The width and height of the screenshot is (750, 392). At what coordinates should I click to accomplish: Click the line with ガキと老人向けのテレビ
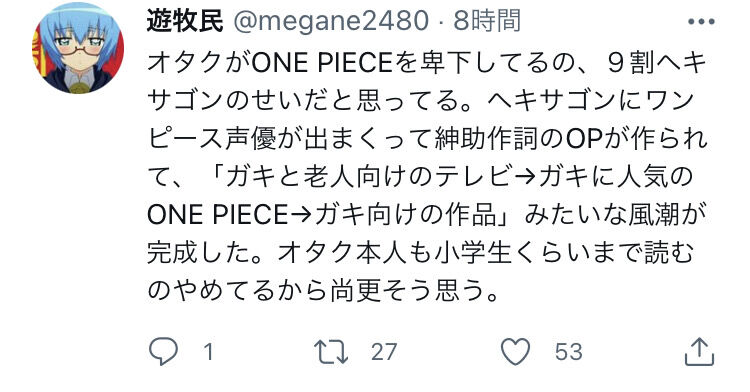tap(420, 177)
